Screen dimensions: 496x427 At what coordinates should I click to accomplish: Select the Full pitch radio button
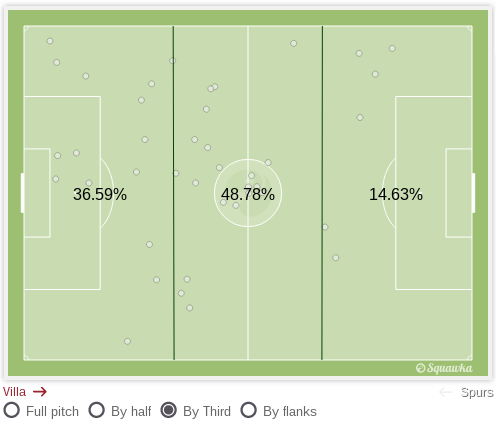pyautogui.click(x=12, y=410)
